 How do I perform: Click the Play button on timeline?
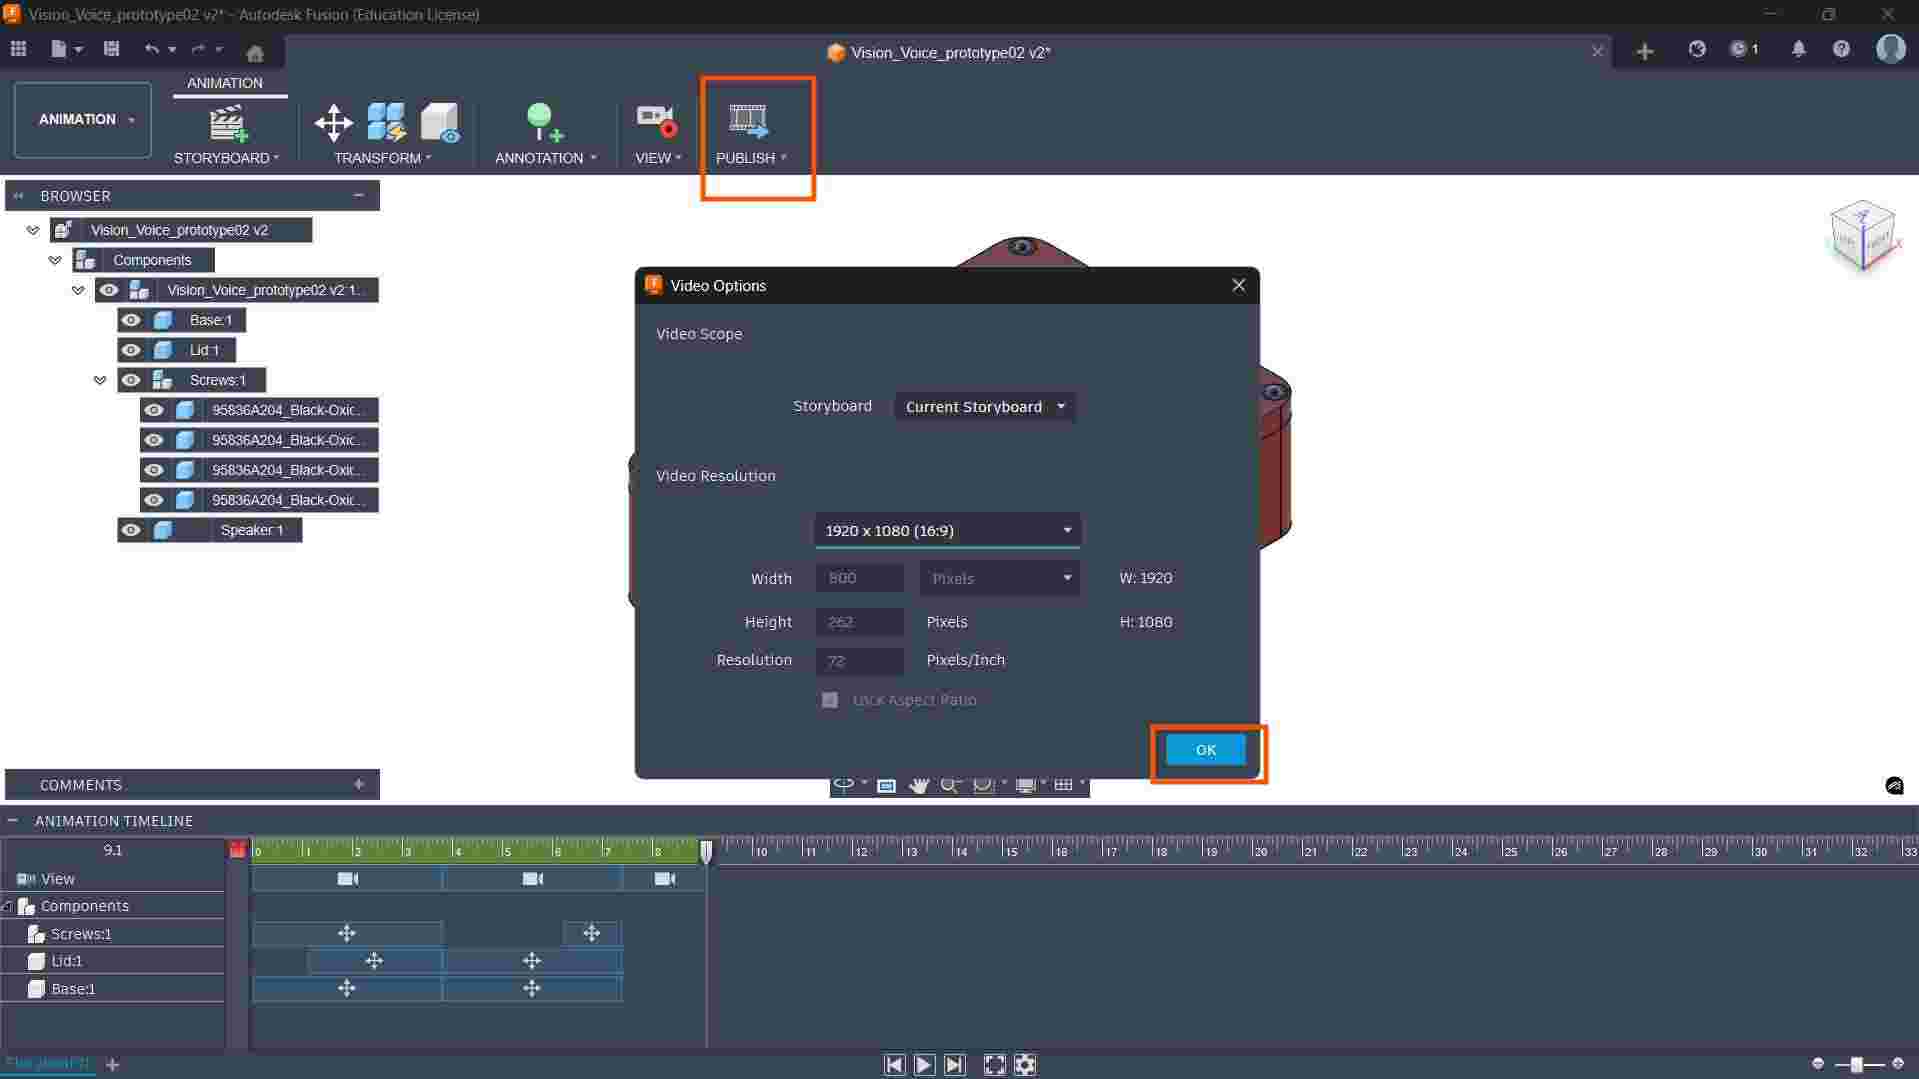[924, 1065]
